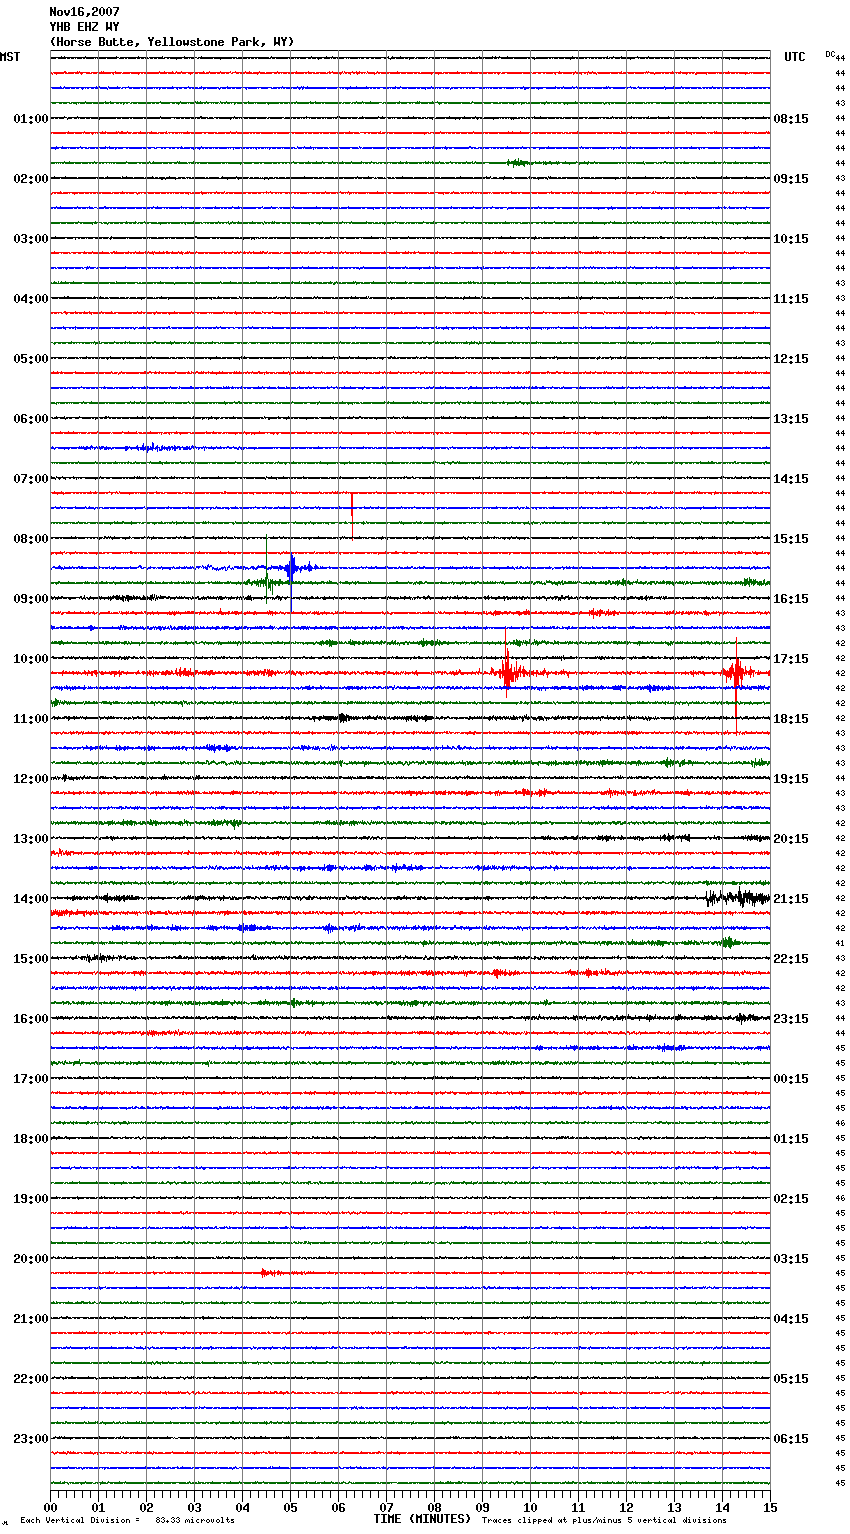Click the 19:15 UTC time label

791,779
